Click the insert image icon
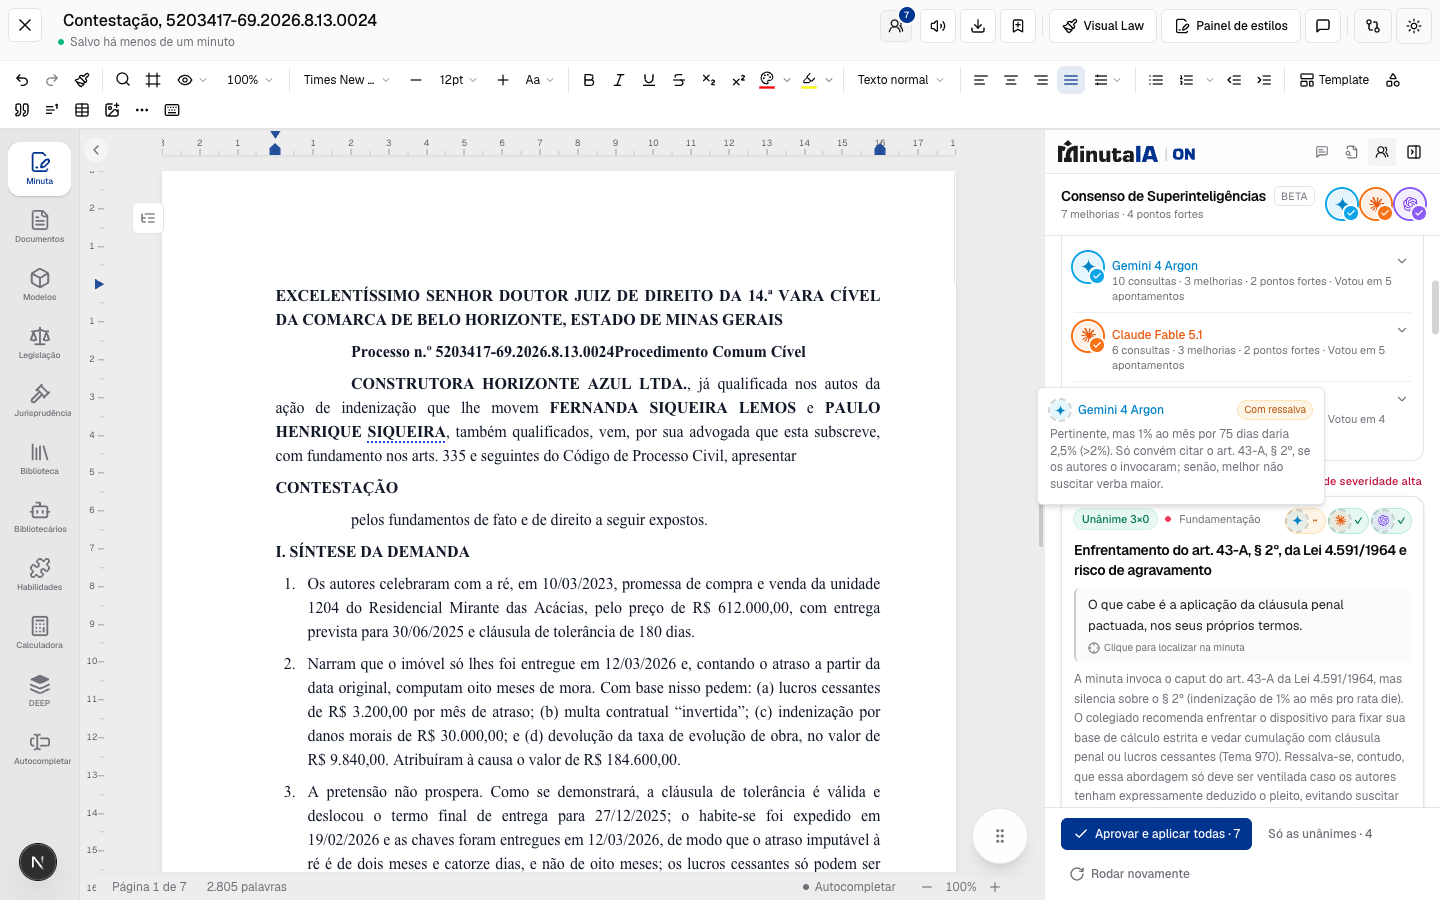 pos(112,110)
